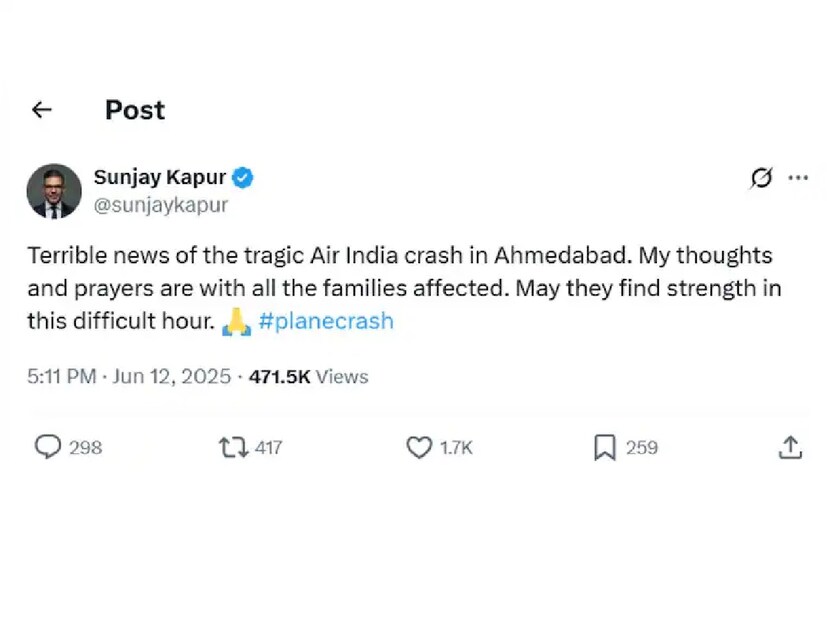Screen dimensions: 827x620
Task: Click the Grok slashed-circle icon
Action: (761, 178)
